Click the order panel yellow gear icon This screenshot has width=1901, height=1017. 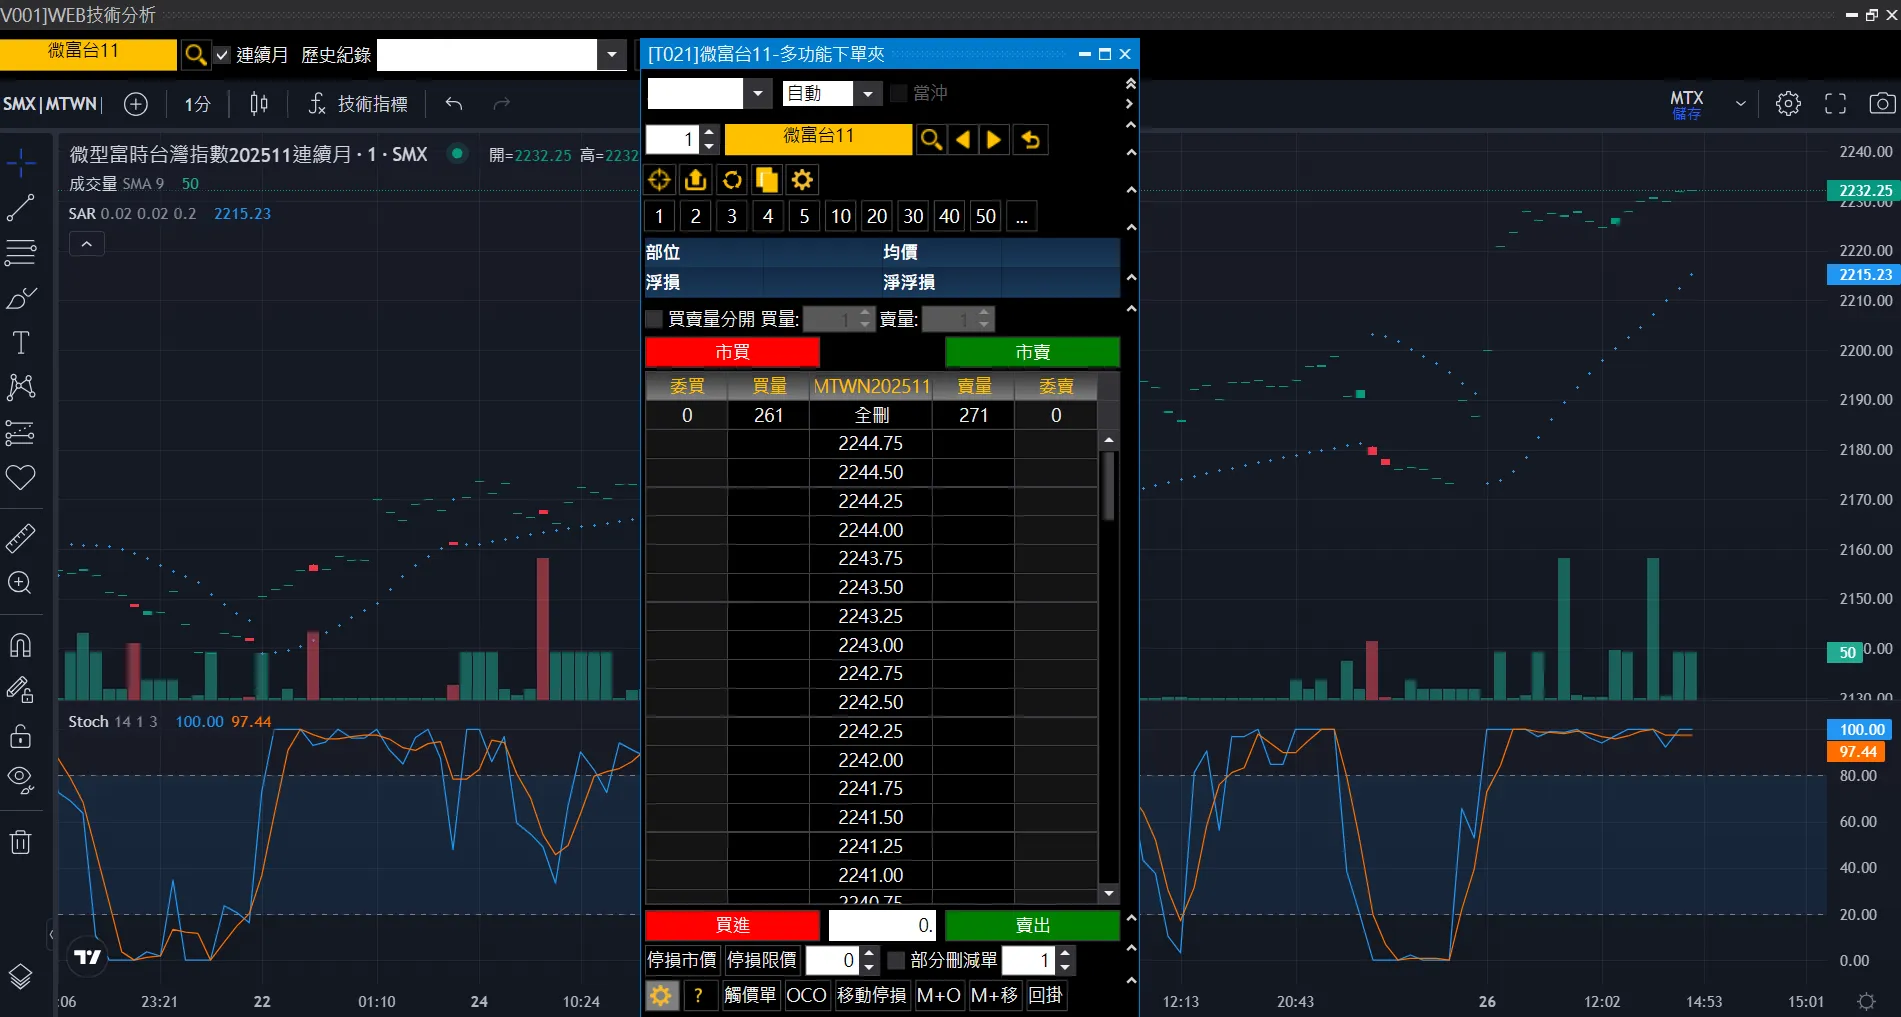802,180
